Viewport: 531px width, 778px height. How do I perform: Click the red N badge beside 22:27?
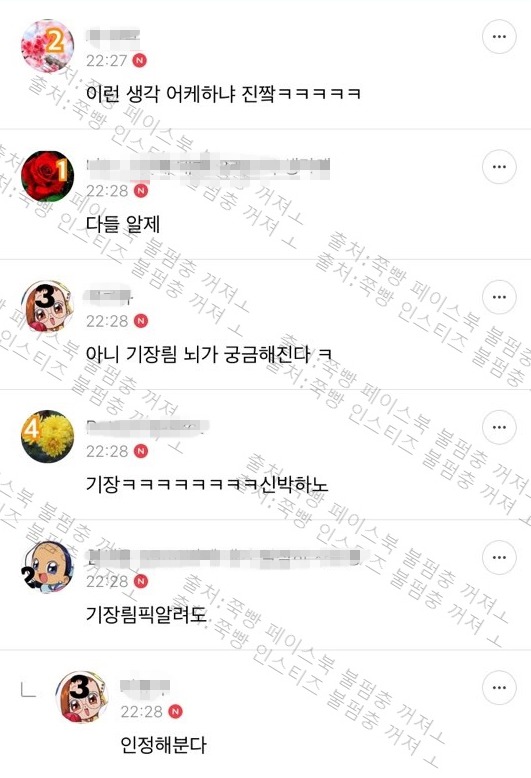point(141,61)
